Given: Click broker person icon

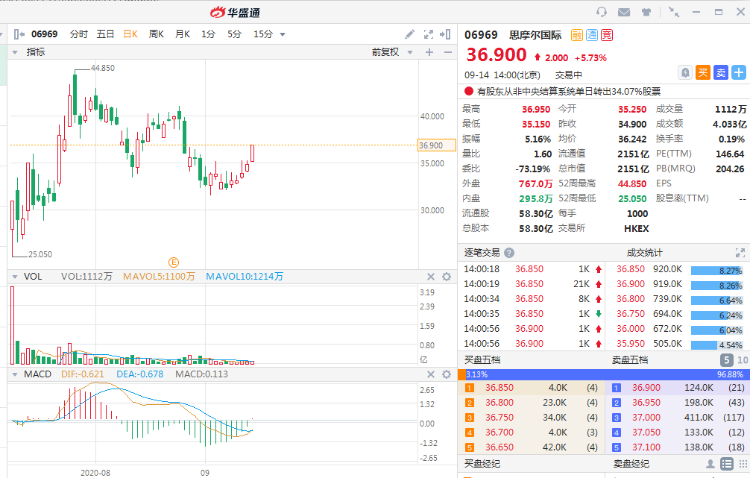Looking at the screenshot, I should 710,464.
